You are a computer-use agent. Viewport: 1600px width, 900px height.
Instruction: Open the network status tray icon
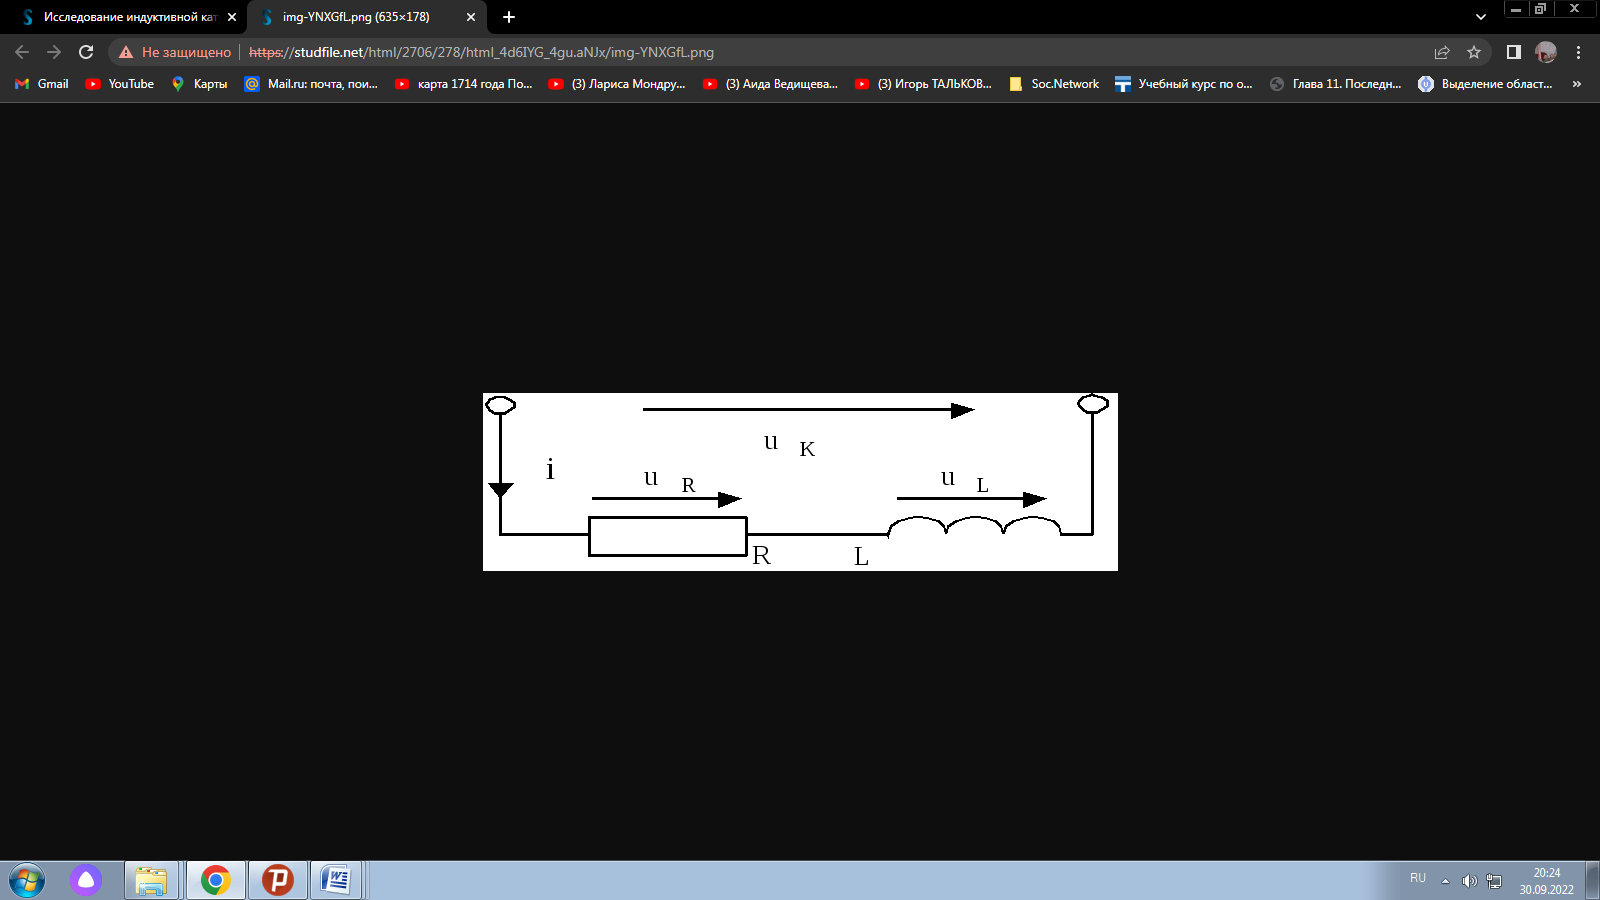(x=1494, y=881)
